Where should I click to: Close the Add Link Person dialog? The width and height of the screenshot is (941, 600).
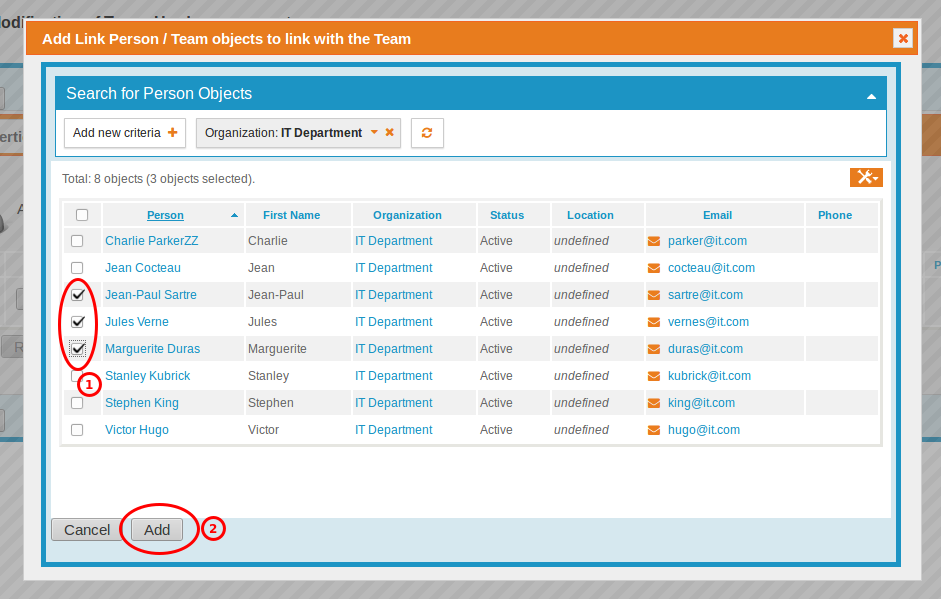pyautogui.click(x=903, y=38)
